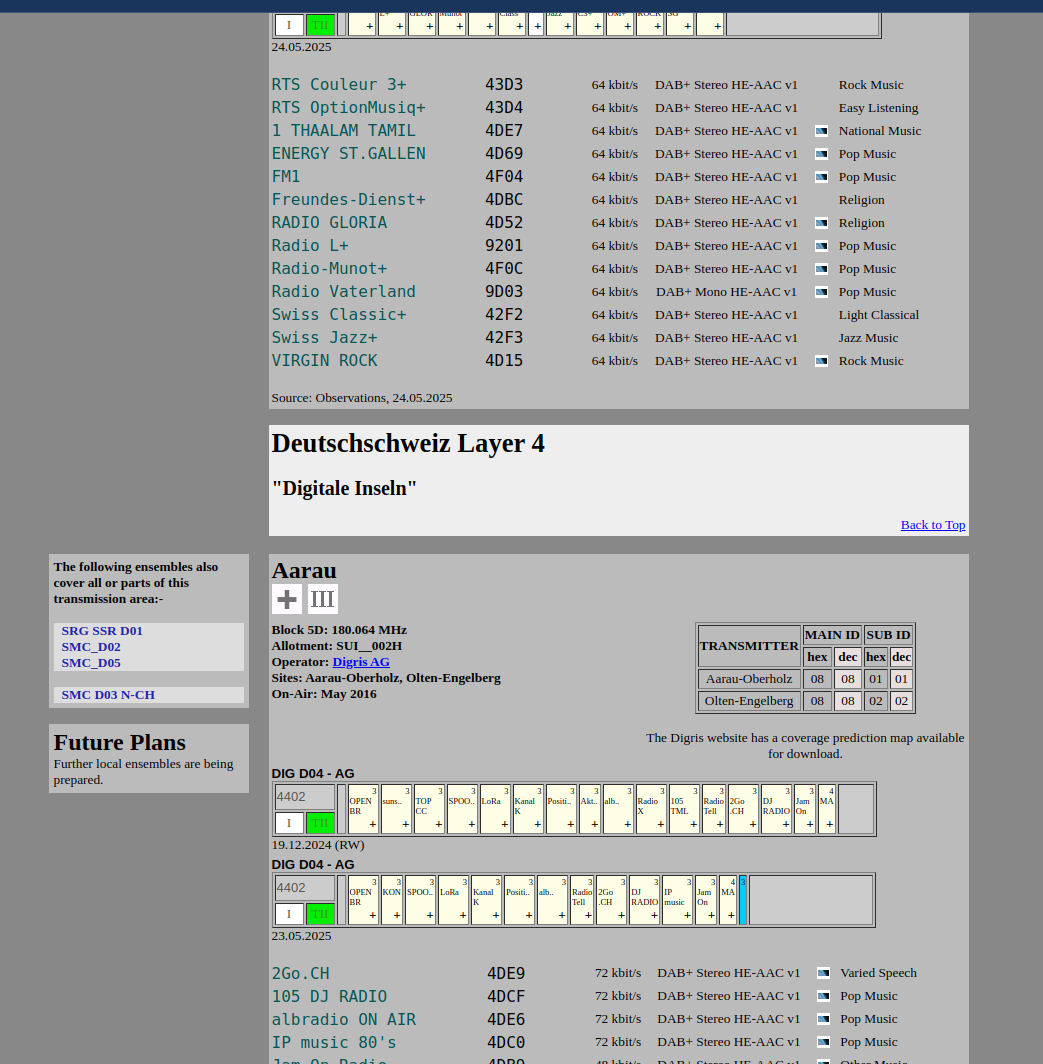Toggle green TII button in 23.05.2025 ensemble
This screenshot has height=1064, width=1043.
point(320,914)
